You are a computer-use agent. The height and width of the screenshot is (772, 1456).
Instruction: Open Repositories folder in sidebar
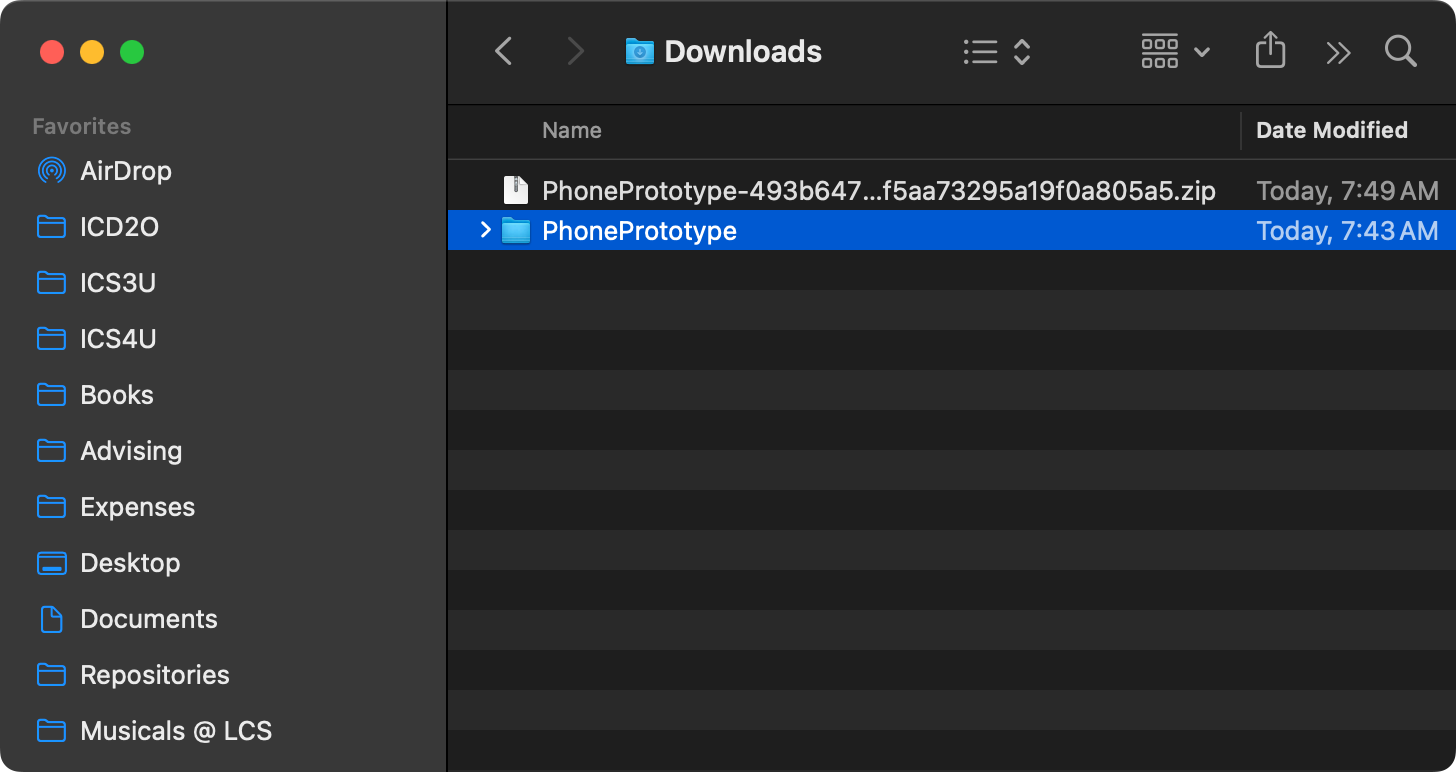pyautogui.click(x=154, y=675)
